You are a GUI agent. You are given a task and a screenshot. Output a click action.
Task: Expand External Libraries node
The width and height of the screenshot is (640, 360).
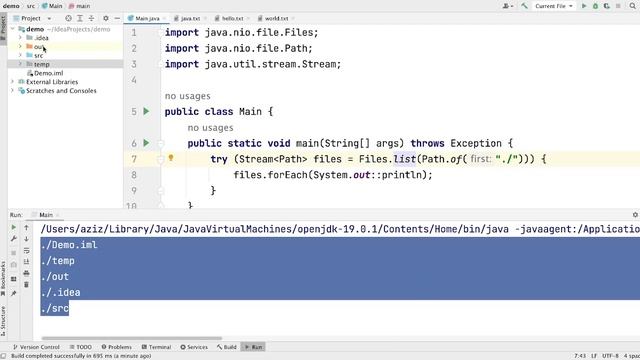(13, 82)
